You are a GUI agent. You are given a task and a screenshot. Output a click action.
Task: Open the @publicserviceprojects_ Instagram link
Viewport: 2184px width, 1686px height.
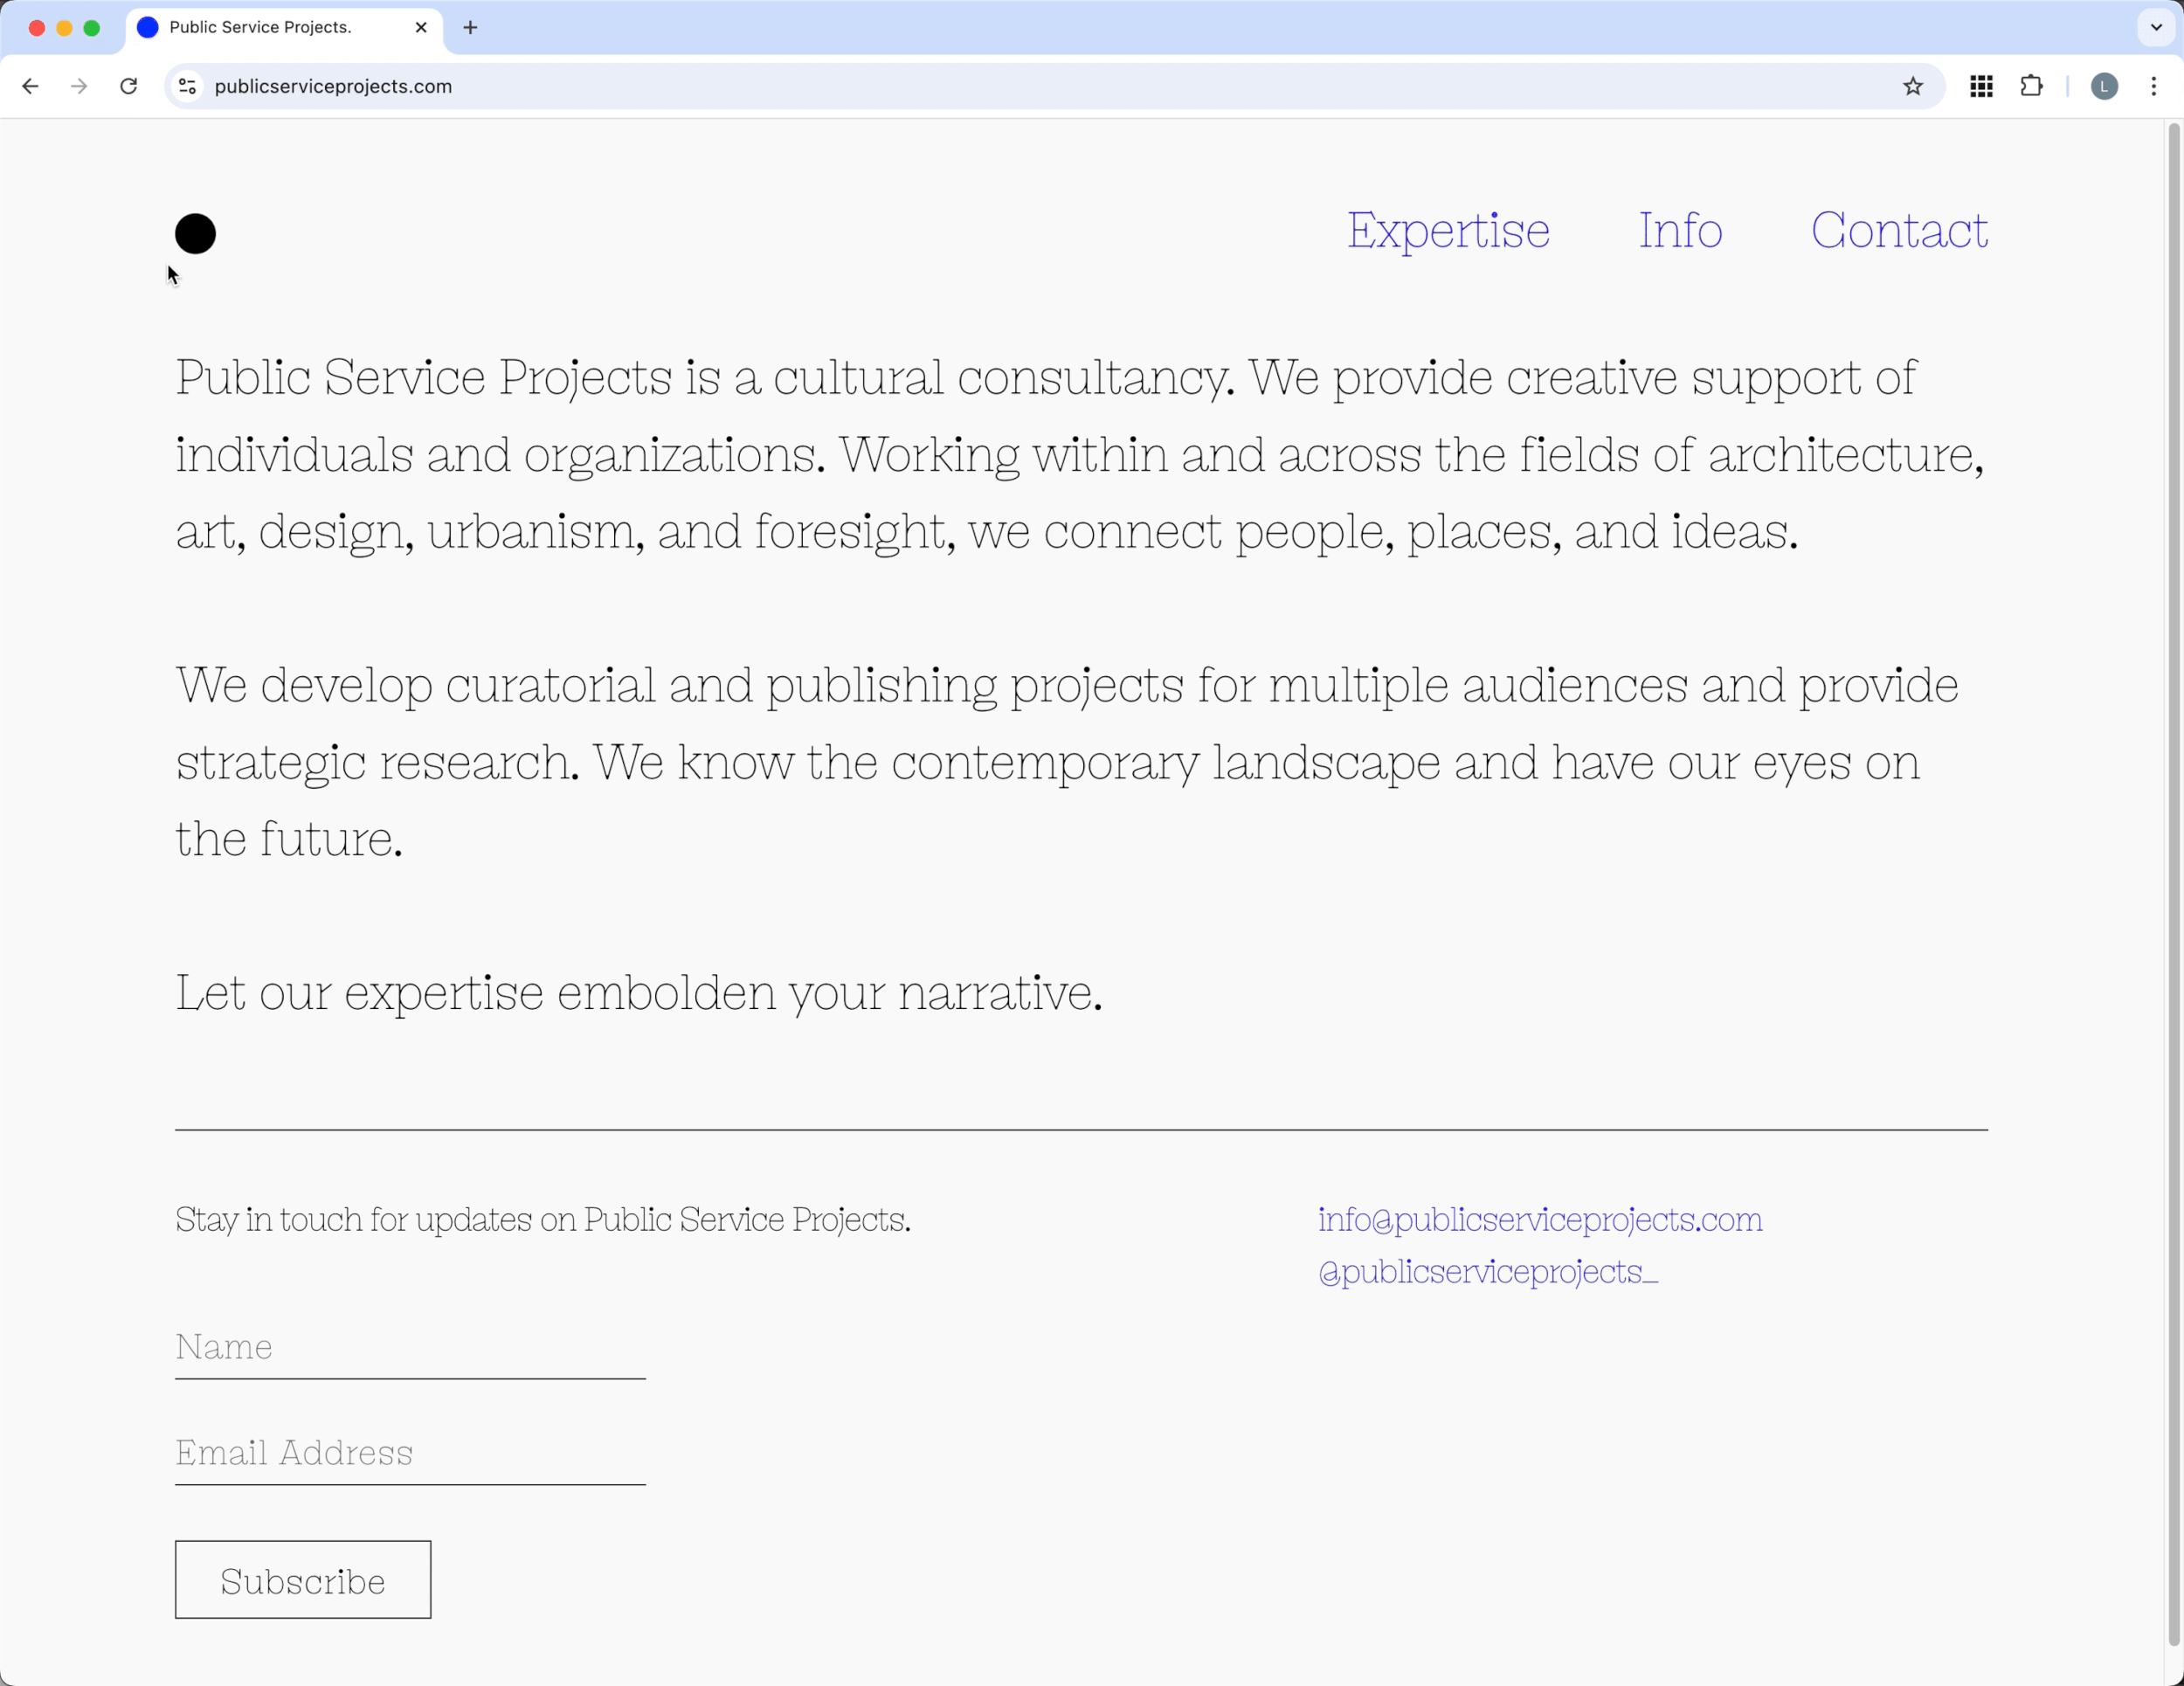pyautogui.click(x=1487, y=1271)
